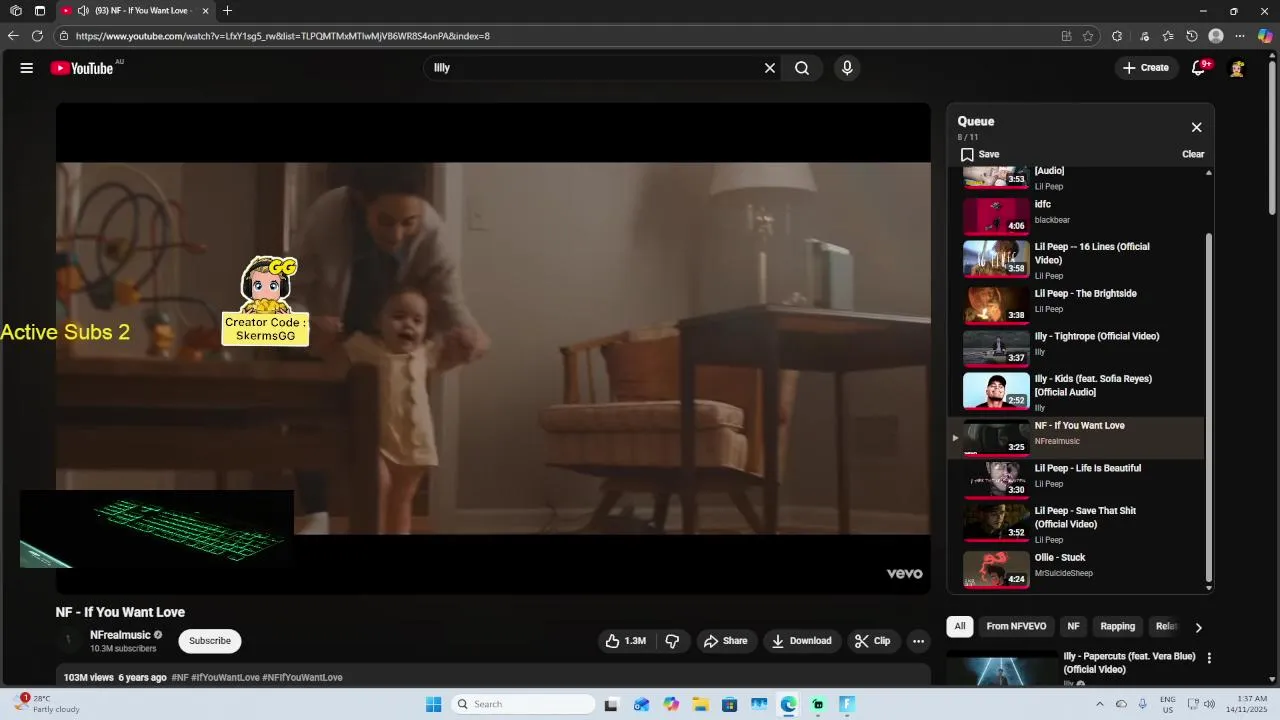This screenshot has height=720, width=1280.
Task: Open File Explorer from the taskbar
Action: tap(700, 704)
